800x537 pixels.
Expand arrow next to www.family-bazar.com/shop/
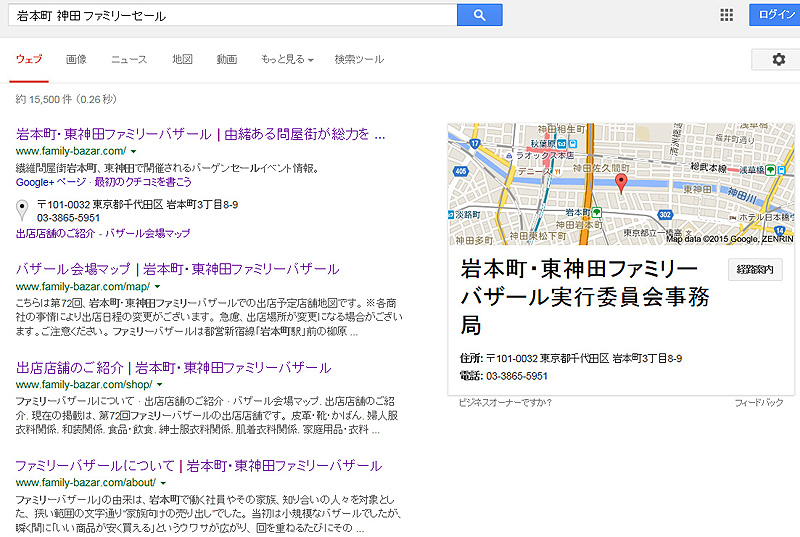coord(160,385)
